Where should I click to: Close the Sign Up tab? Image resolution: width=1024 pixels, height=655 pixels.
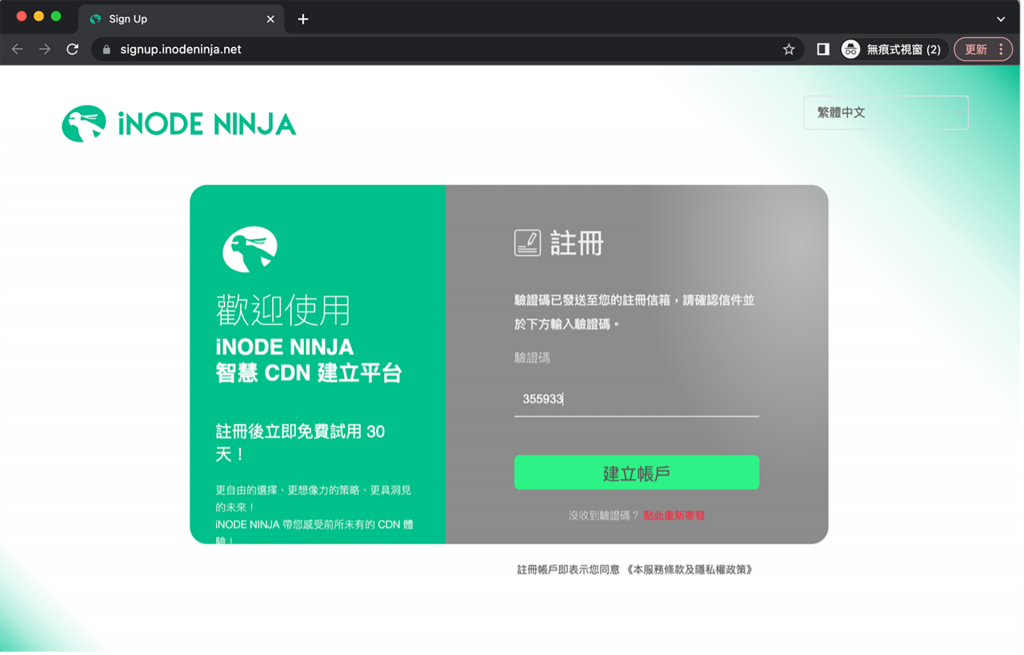pos(270,20)
